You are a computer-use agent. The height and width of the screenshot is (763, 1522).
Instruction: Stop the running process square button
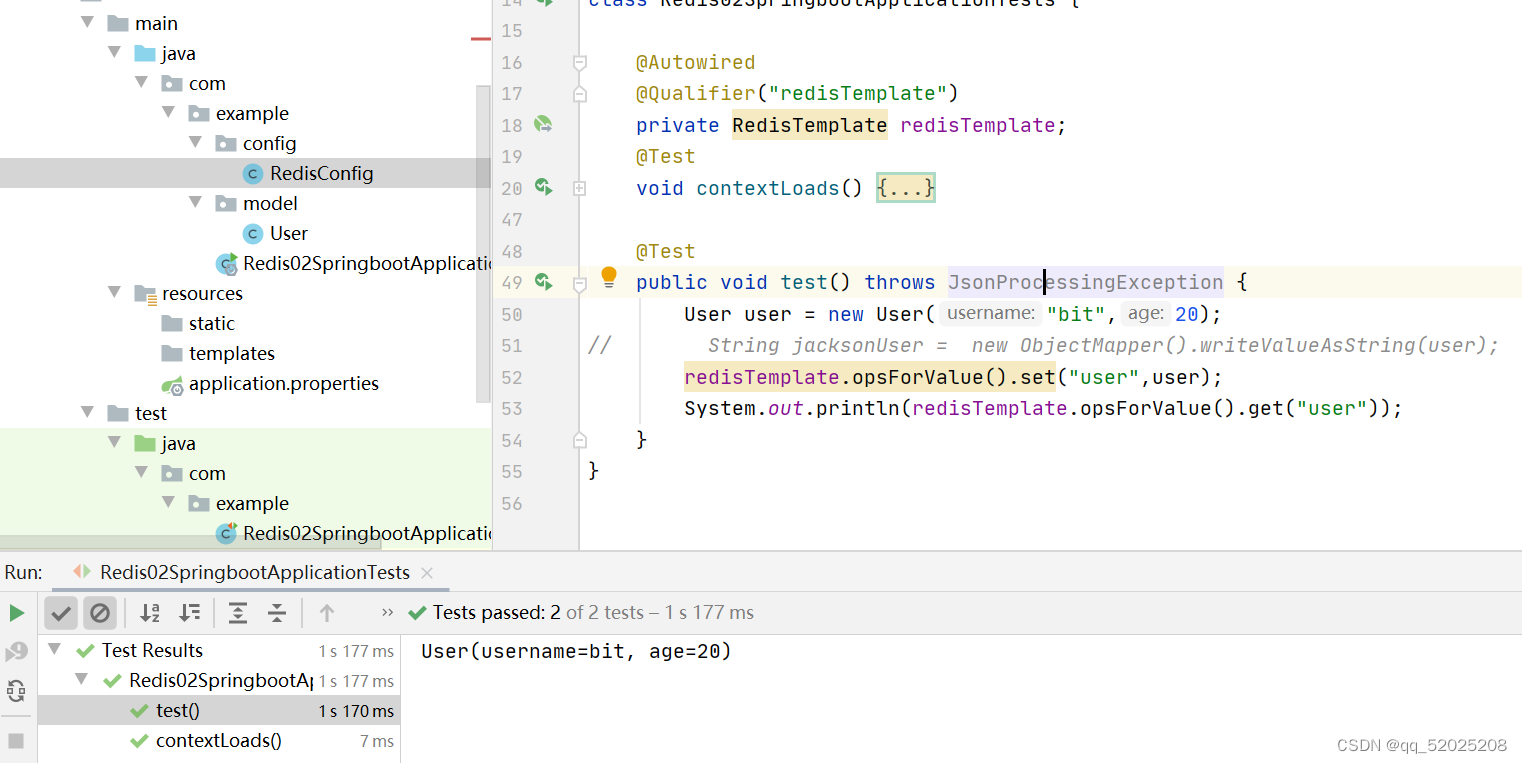[x=16, y=740]
